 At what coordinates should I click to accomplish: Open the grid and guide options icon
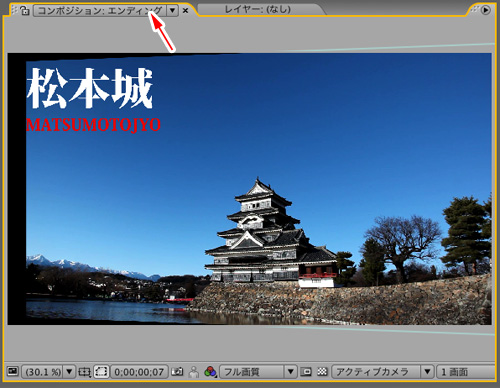point(84,371)
